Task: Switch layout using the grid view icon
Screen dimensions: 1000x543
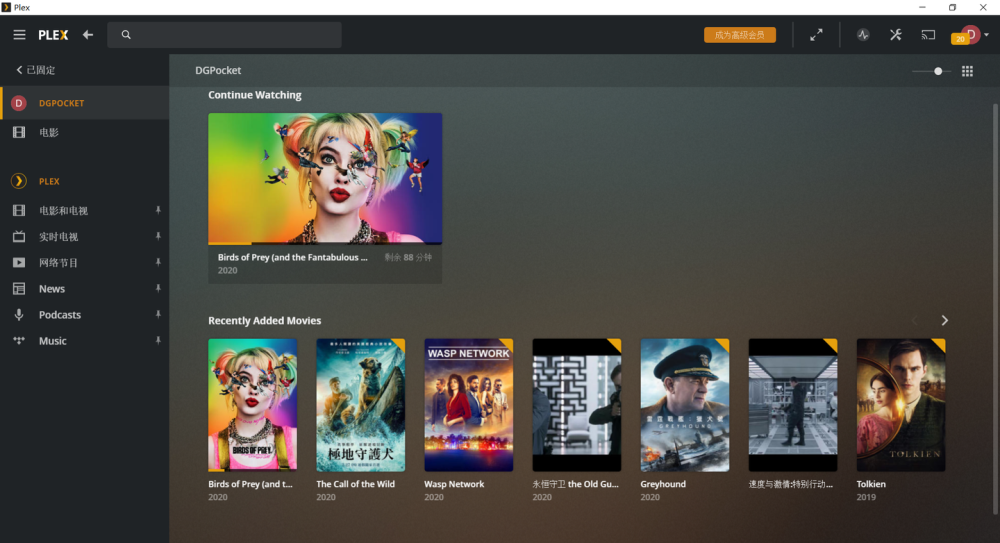Action: point(967,71)
